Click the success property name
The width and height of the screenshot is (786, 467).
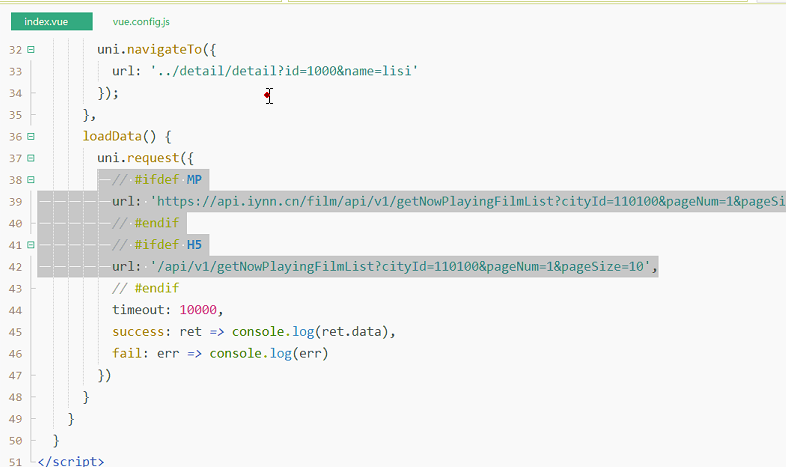click(x=138, y=332)
